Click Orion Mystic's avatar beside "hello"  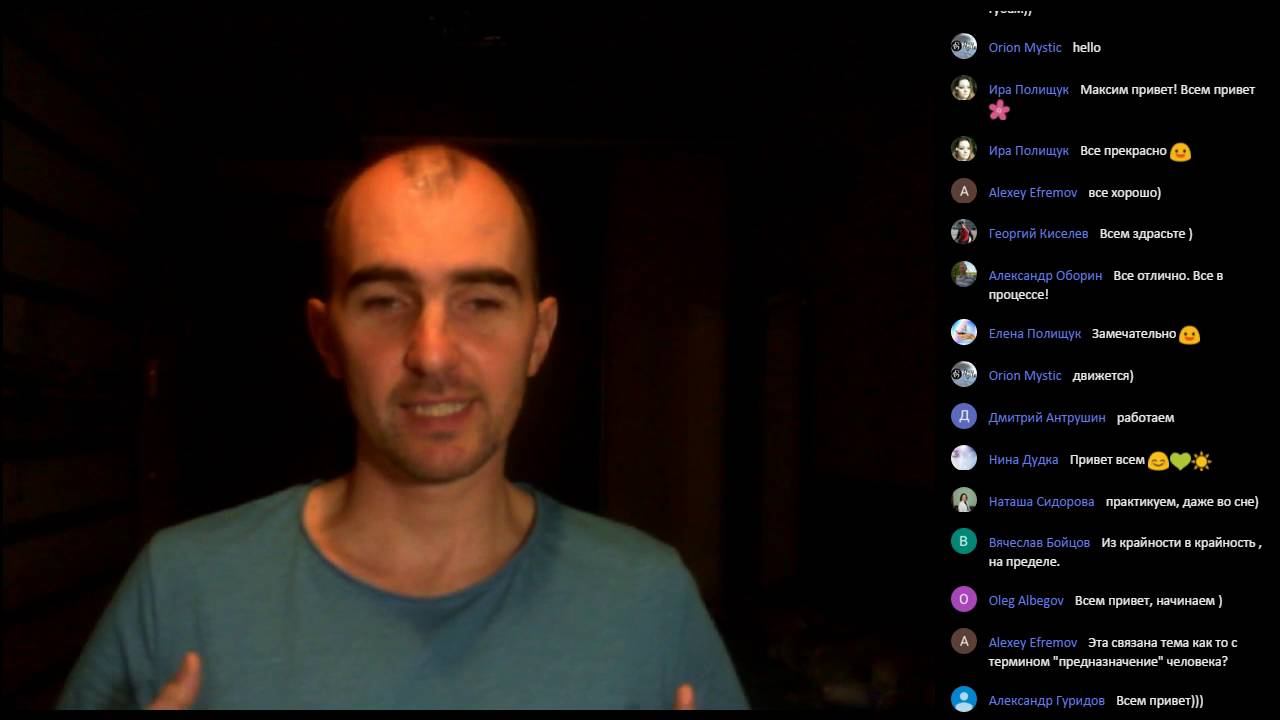coord(963,46)
